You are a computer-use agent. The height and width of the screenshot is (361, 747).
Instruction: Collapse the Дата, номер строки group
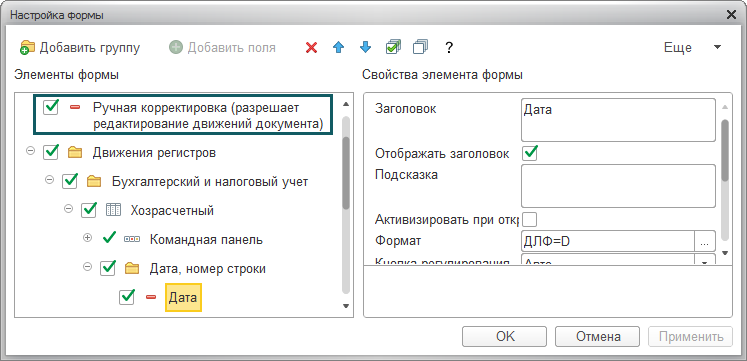click(x=87, y=267)
